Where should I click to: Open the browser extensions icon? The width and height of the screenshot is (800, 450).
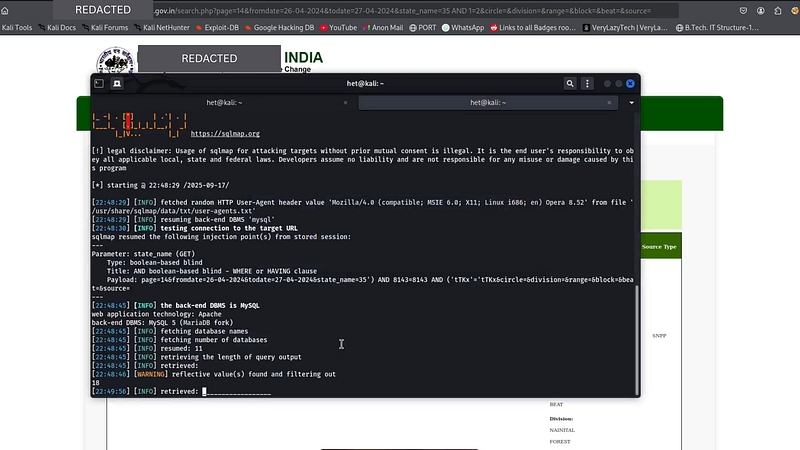[x=778, y=11]
